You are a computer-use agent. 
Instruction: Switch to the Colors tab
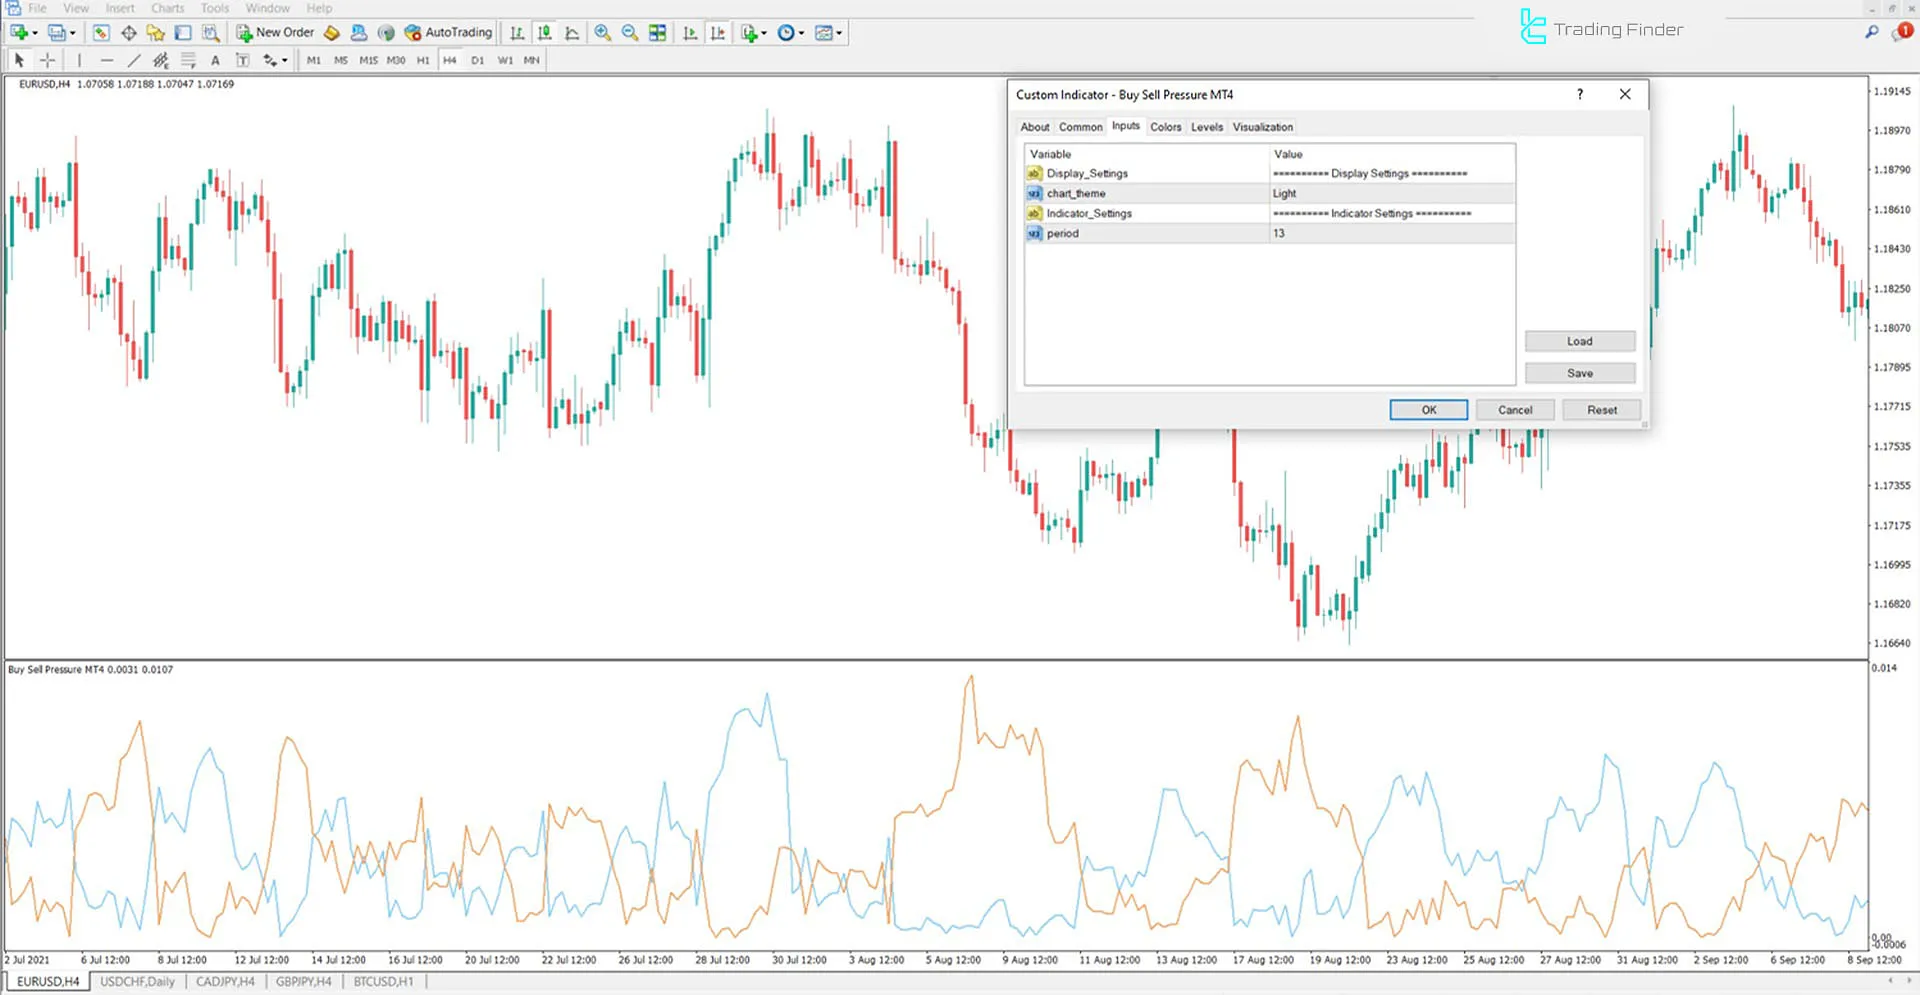point(1165,127)
